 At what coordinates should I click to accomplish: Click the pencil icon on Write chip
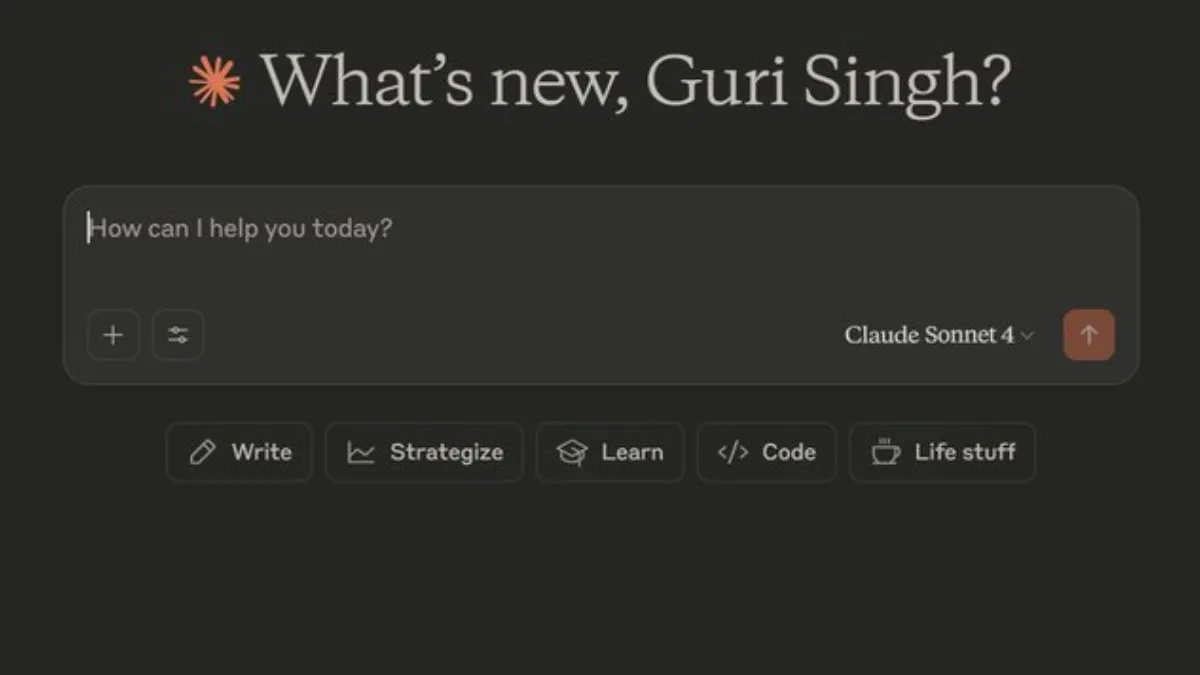click(x=203, y=453)
